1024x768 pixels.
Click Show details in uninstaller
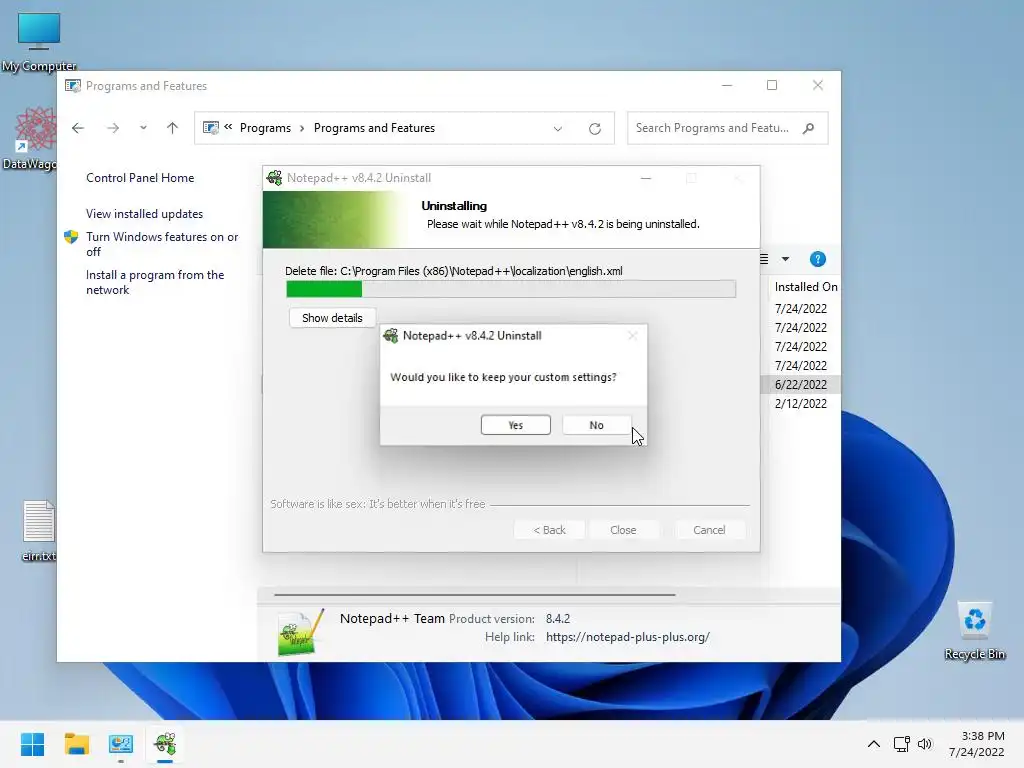[x=332, y=318]
